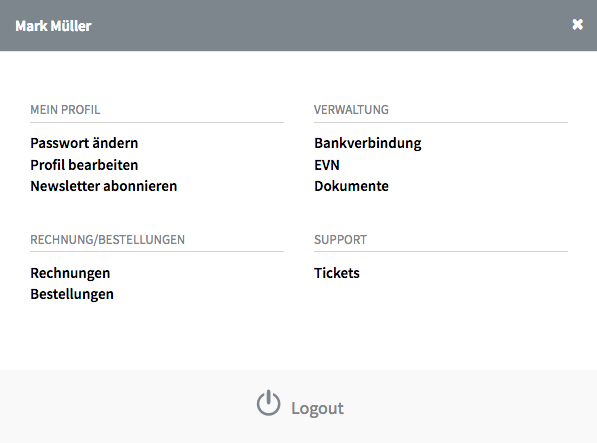The height and width of the screenshot is (443, 597).
Task: Open the Bestellungen list
Action: (72, 294)
